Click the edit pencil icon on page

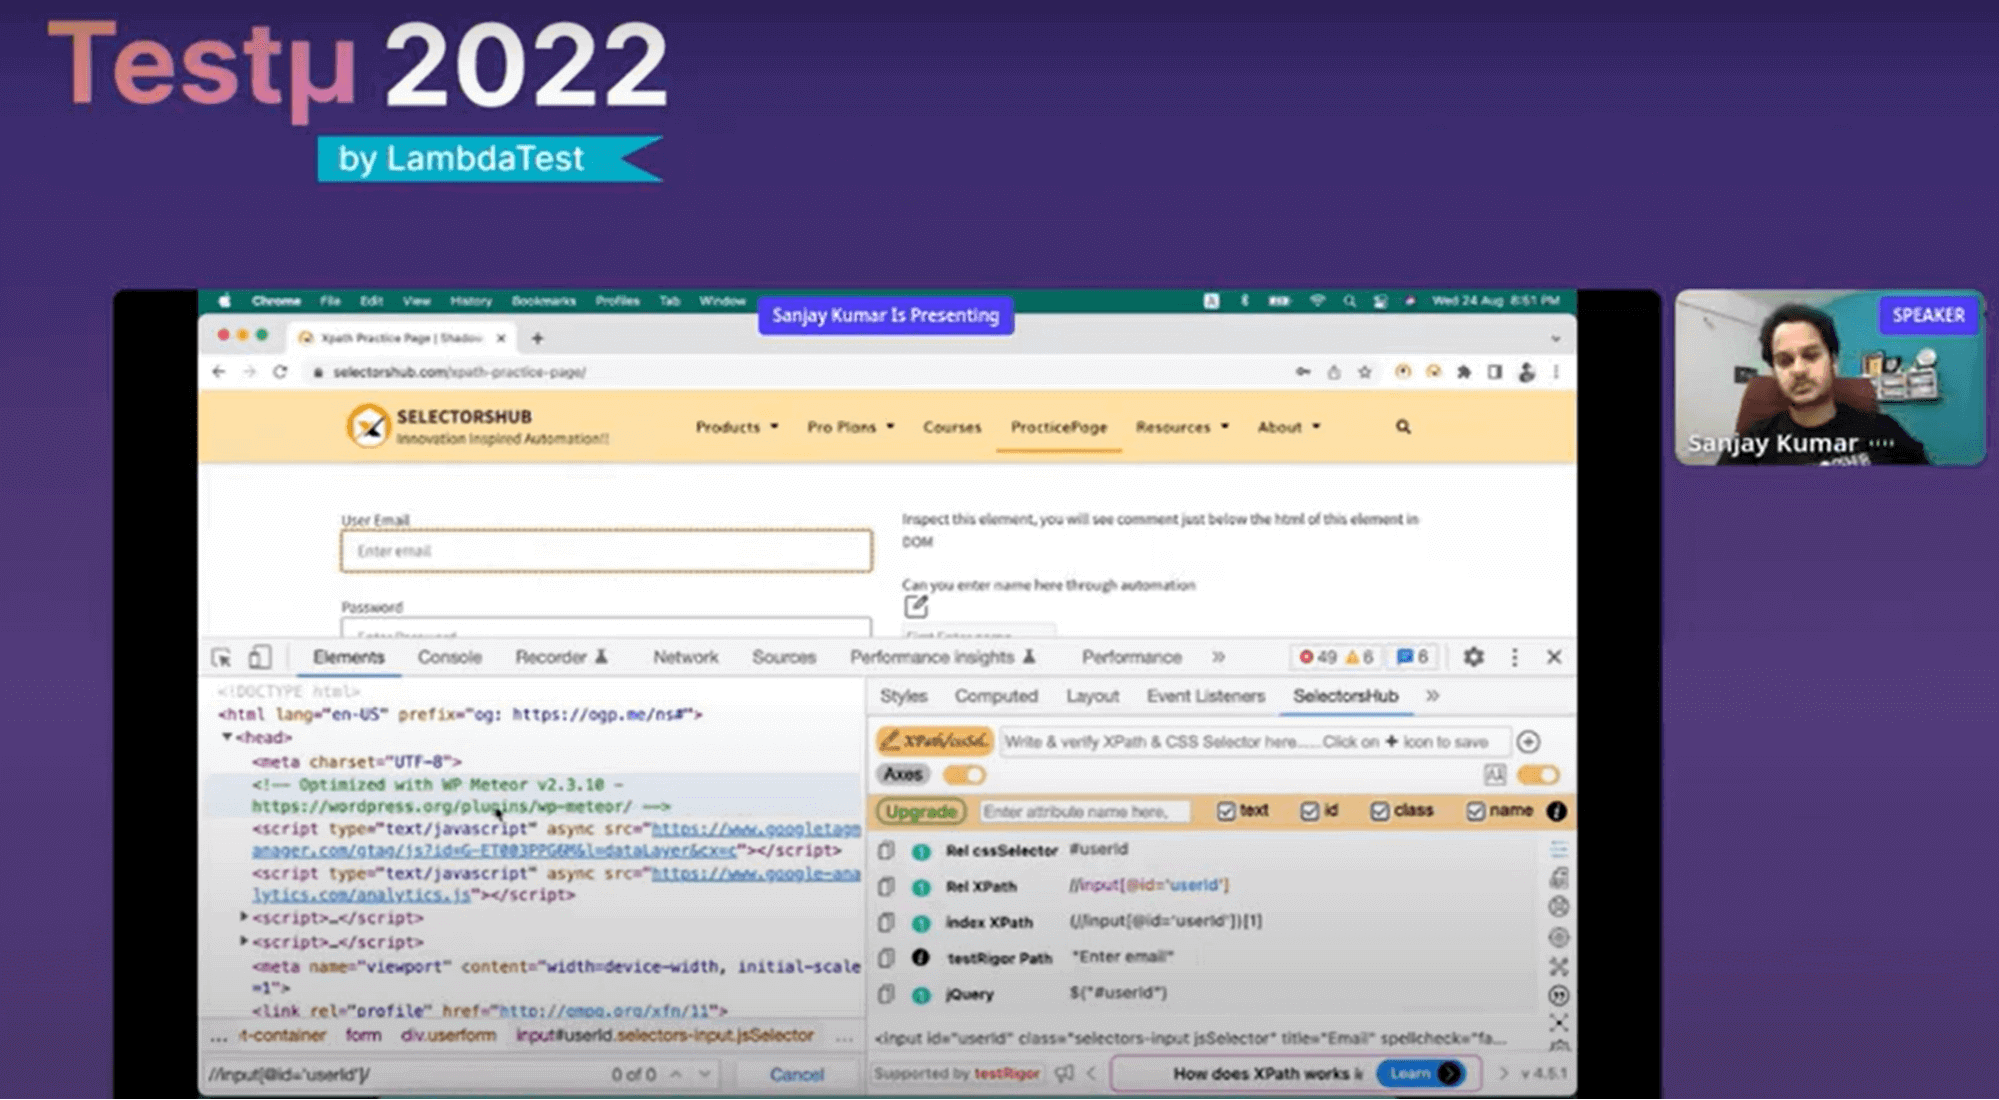pos(916,606)
